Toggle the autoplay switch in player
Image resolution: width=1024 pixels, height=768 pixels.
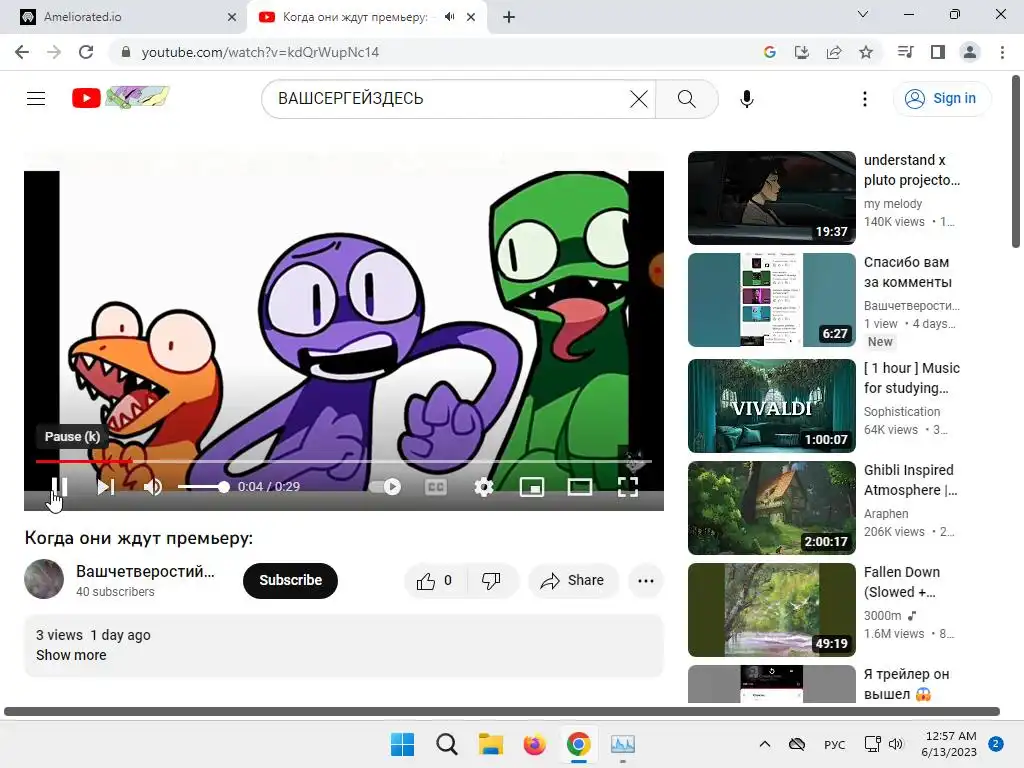pos(386,487)
